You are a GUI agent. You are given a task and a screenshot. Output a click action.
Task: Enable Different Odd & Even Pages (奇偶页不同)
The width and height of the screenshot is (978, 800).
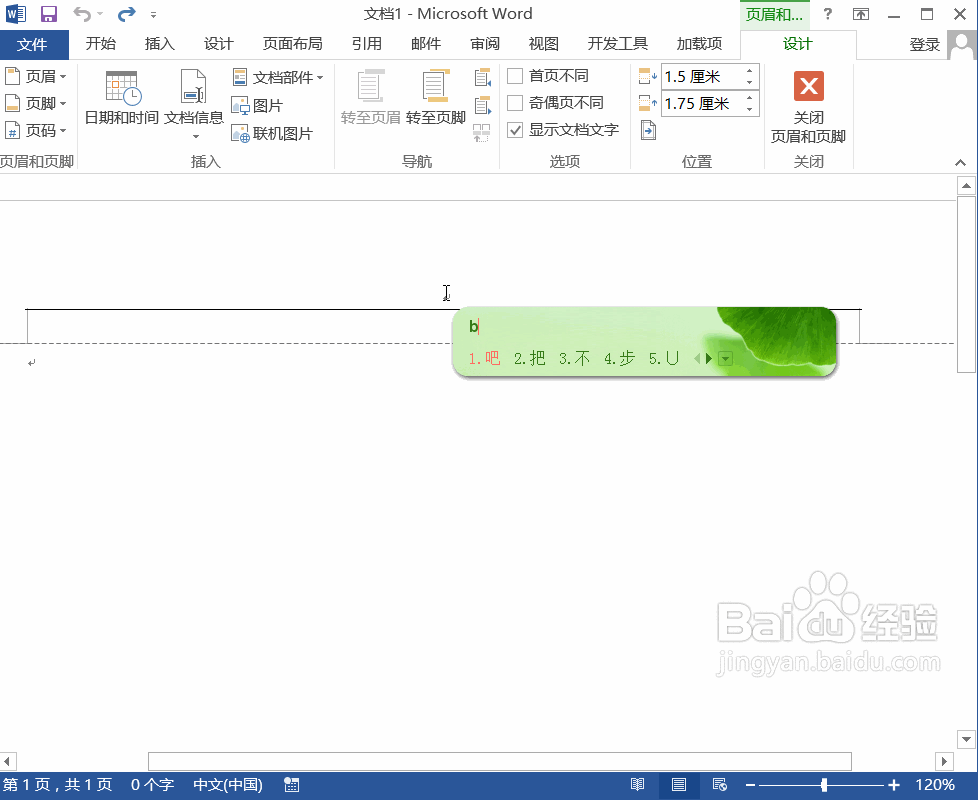(x=515, y=103)
